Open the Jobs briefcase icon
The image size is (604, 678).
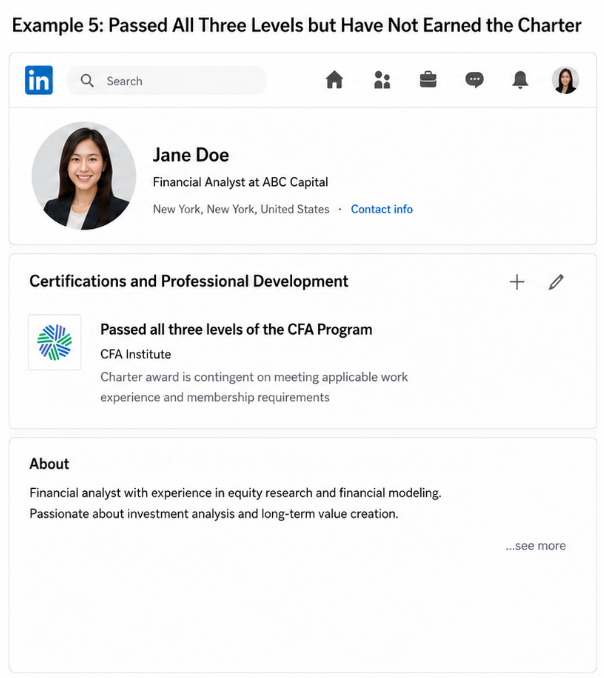point(428,80)
